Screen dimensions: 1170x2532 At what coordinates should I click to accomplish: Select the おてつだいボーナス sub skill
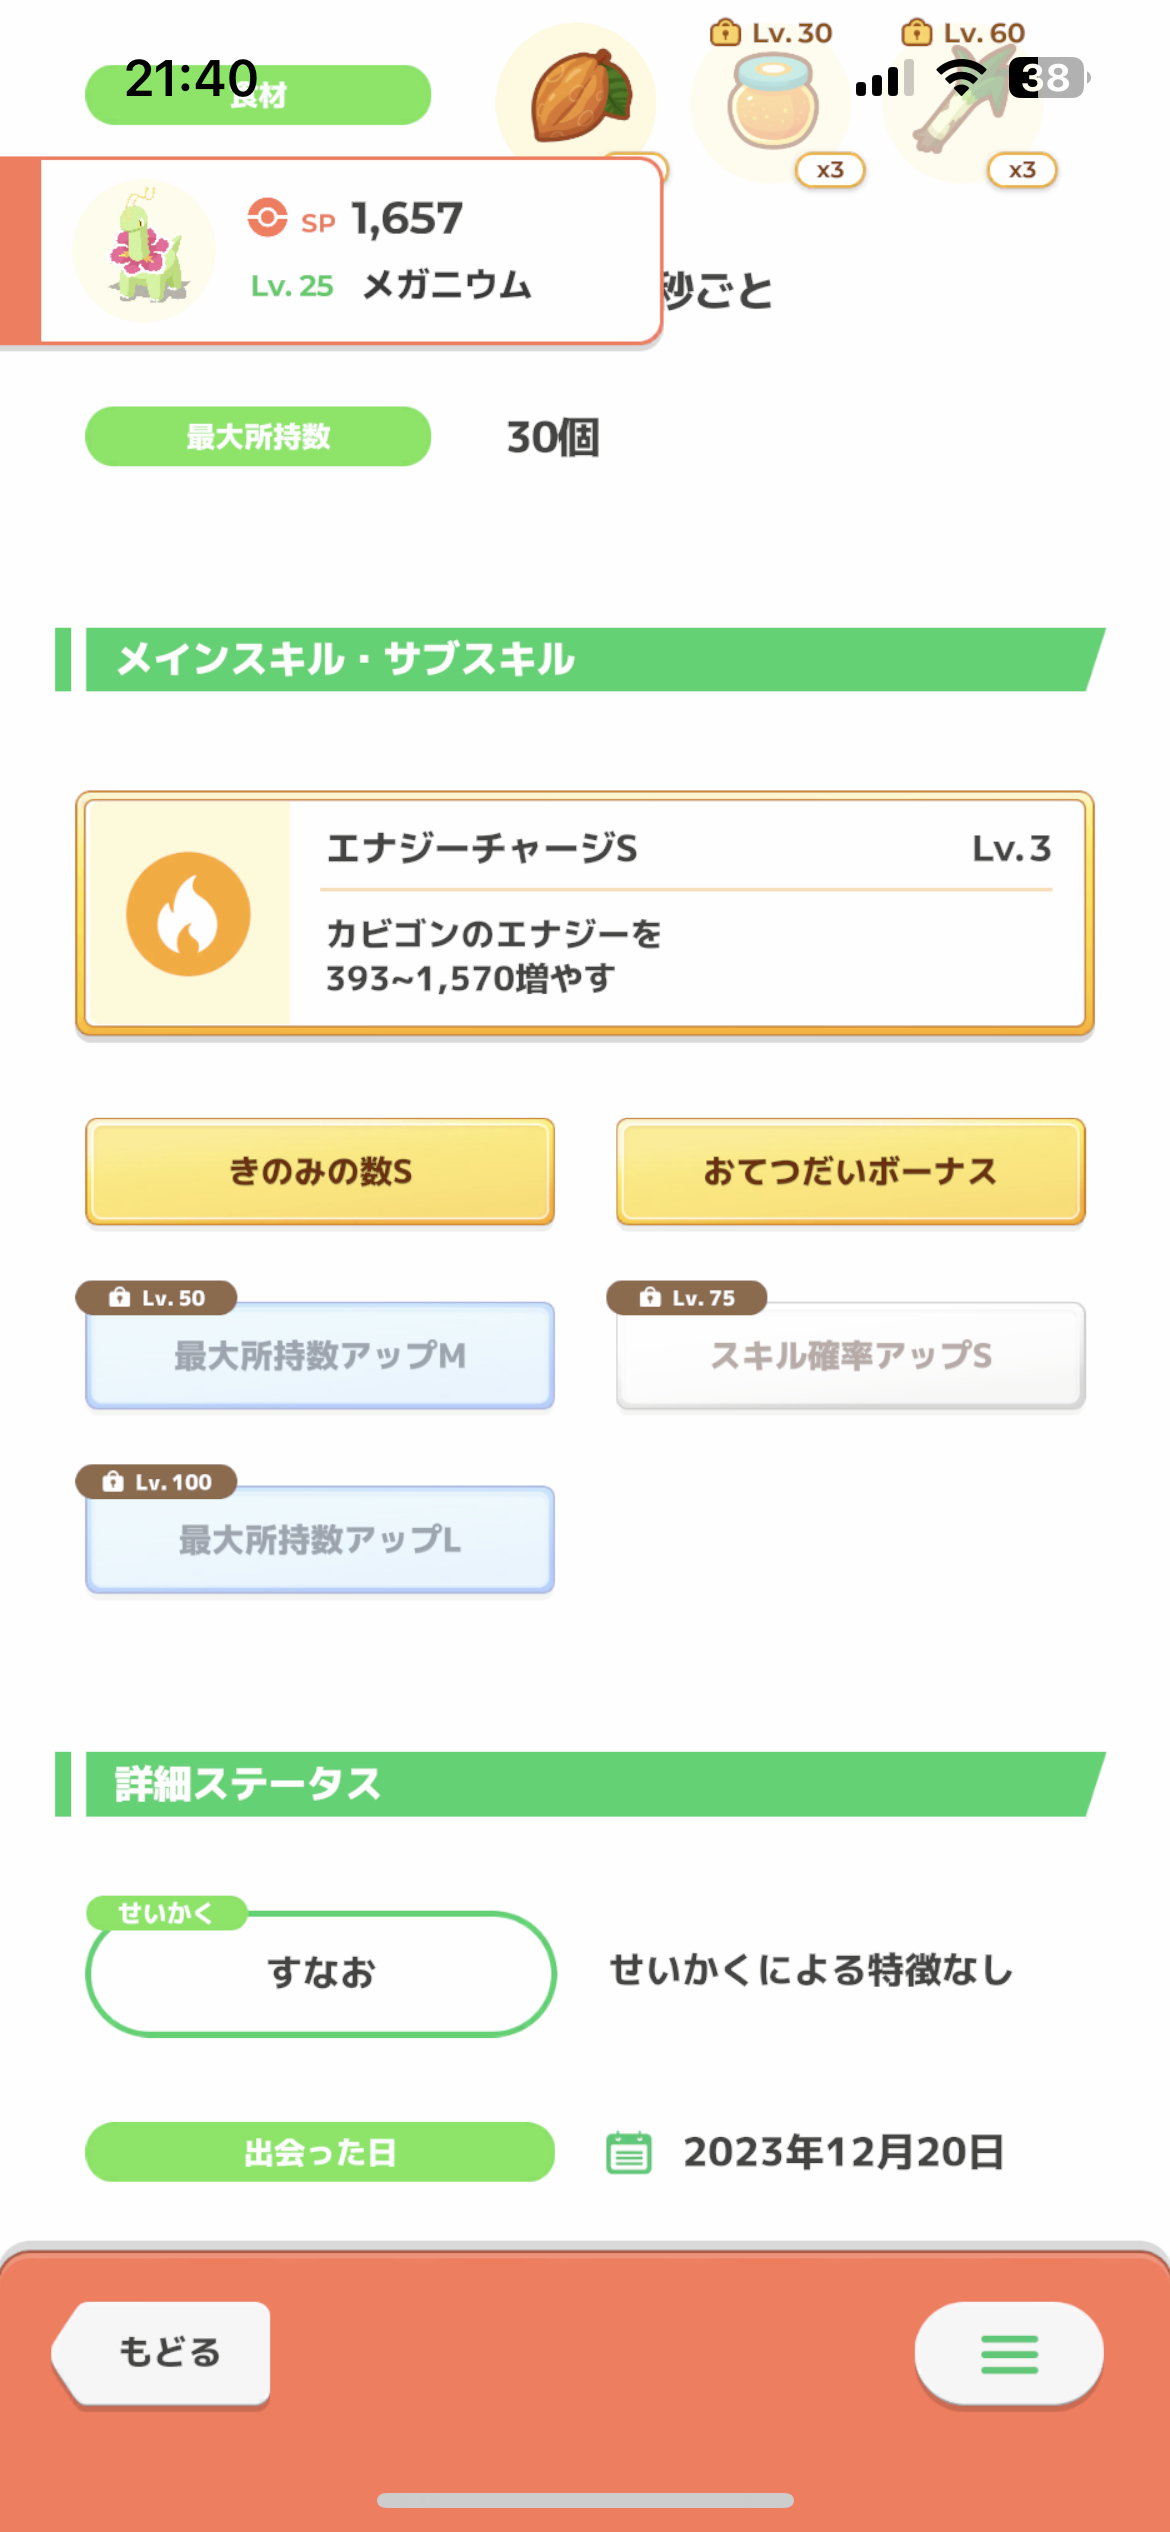pyautogui.click(x=851, y=1171)
